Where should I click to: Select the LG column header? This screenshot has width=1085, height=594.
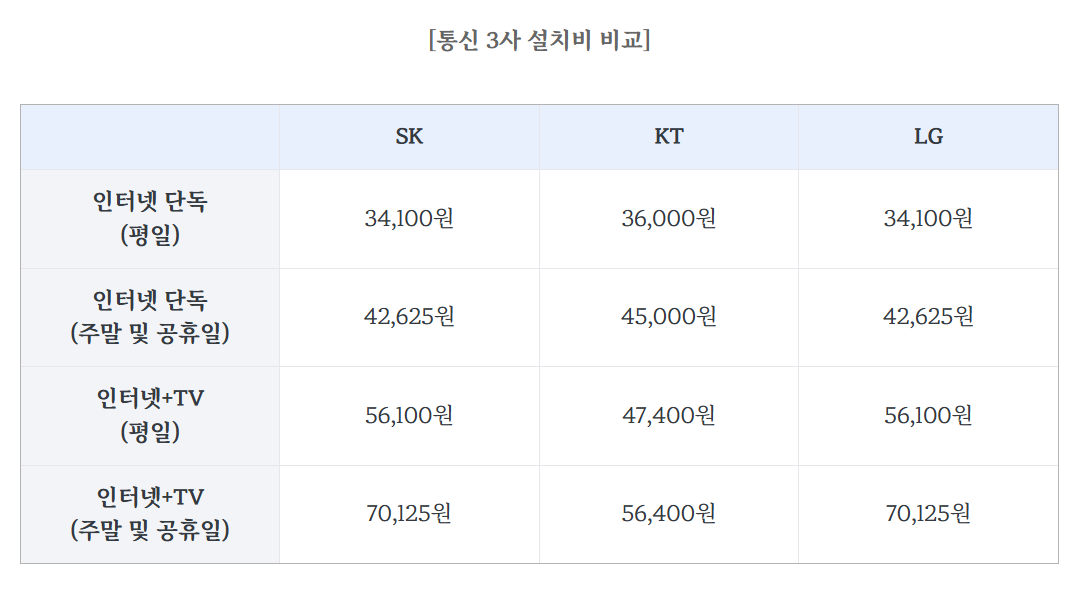pos(928,136)
